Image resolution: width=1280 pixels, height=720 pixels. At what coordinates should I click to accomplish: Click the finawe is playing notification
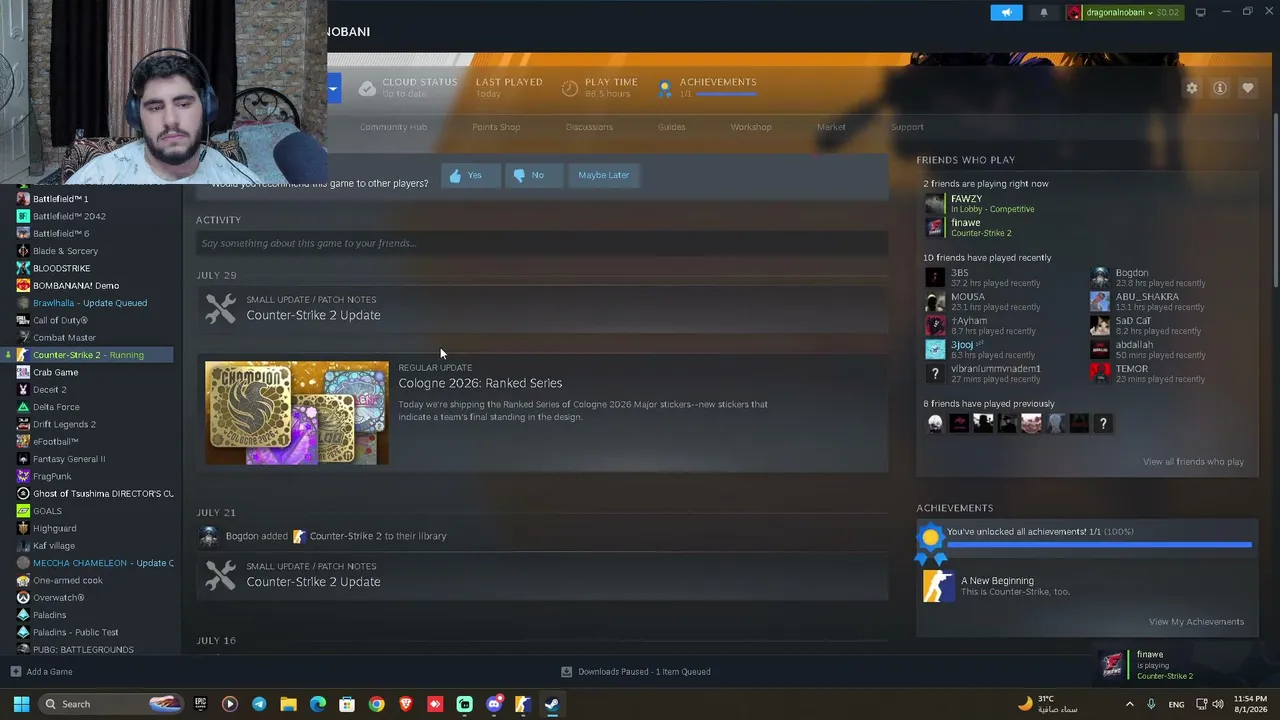coord(1184,666)
